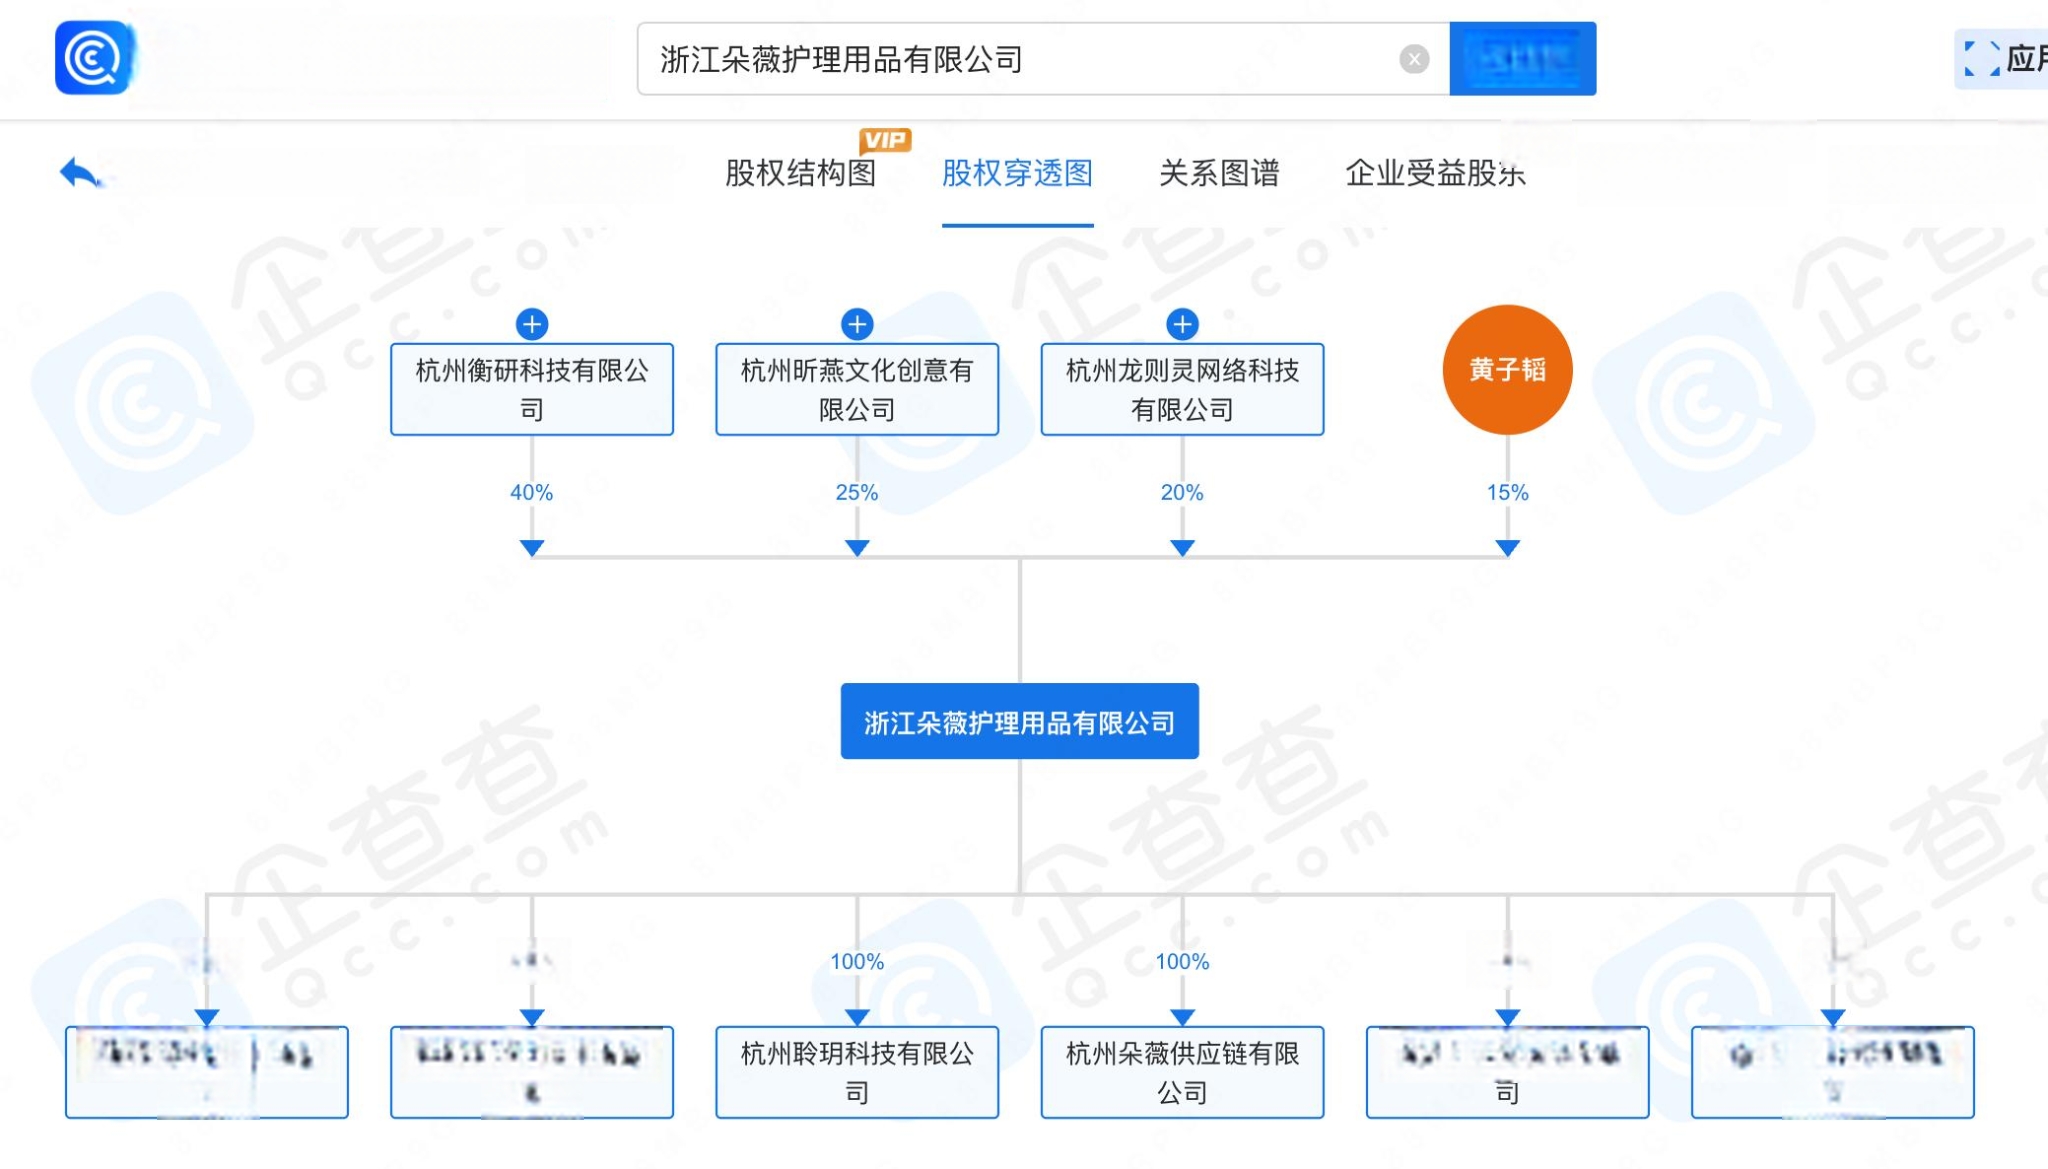
Task: Open the second blurred subsidiary box
Action: click(532, 1072)
